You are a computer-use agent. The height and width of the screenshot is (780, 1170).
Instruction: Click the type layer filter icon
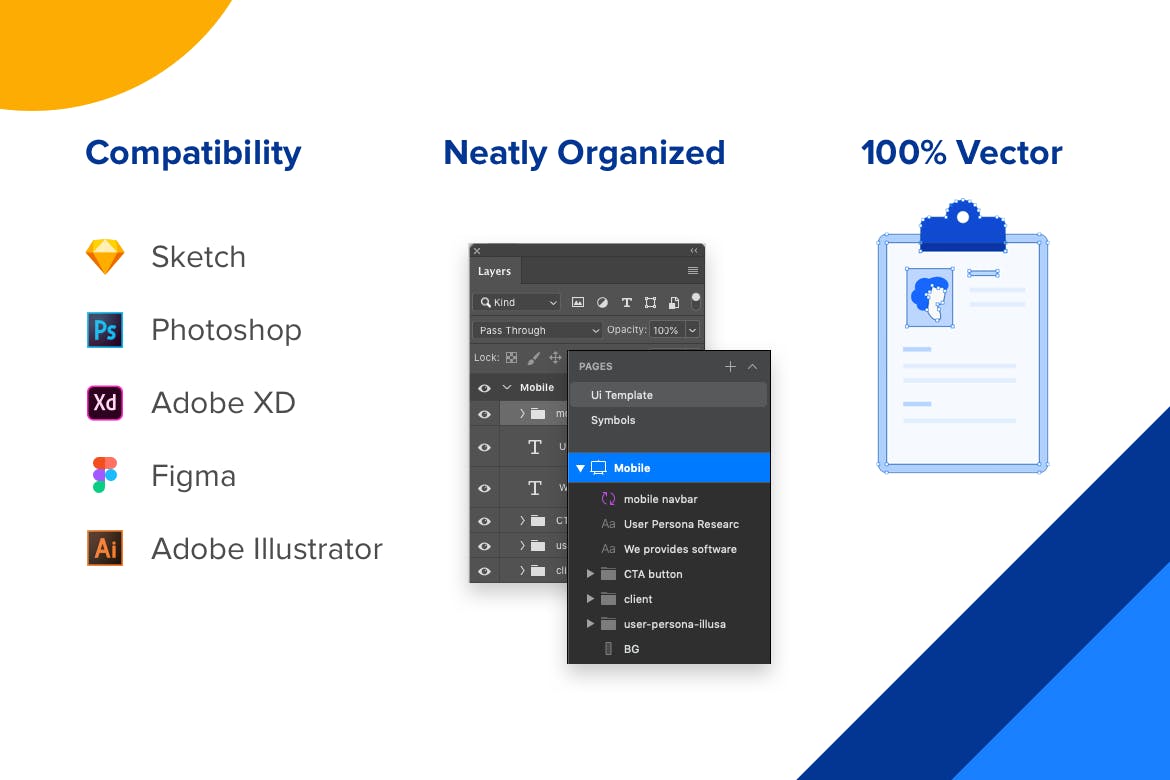coord(626,302)
